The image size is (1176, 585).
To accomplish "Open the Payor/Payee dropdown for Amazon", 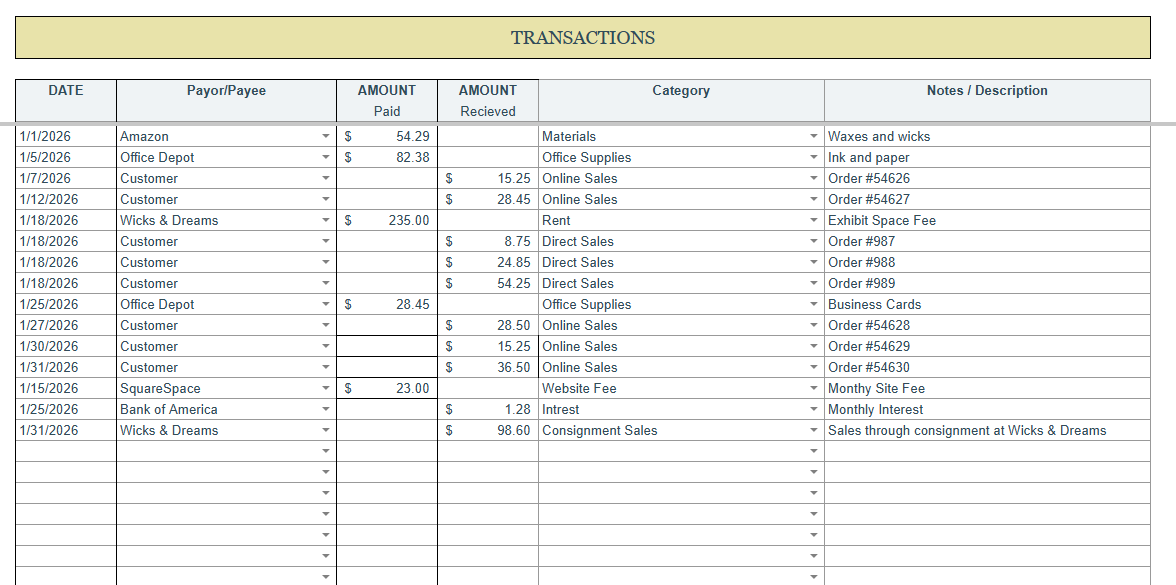I will coord(326,136).
